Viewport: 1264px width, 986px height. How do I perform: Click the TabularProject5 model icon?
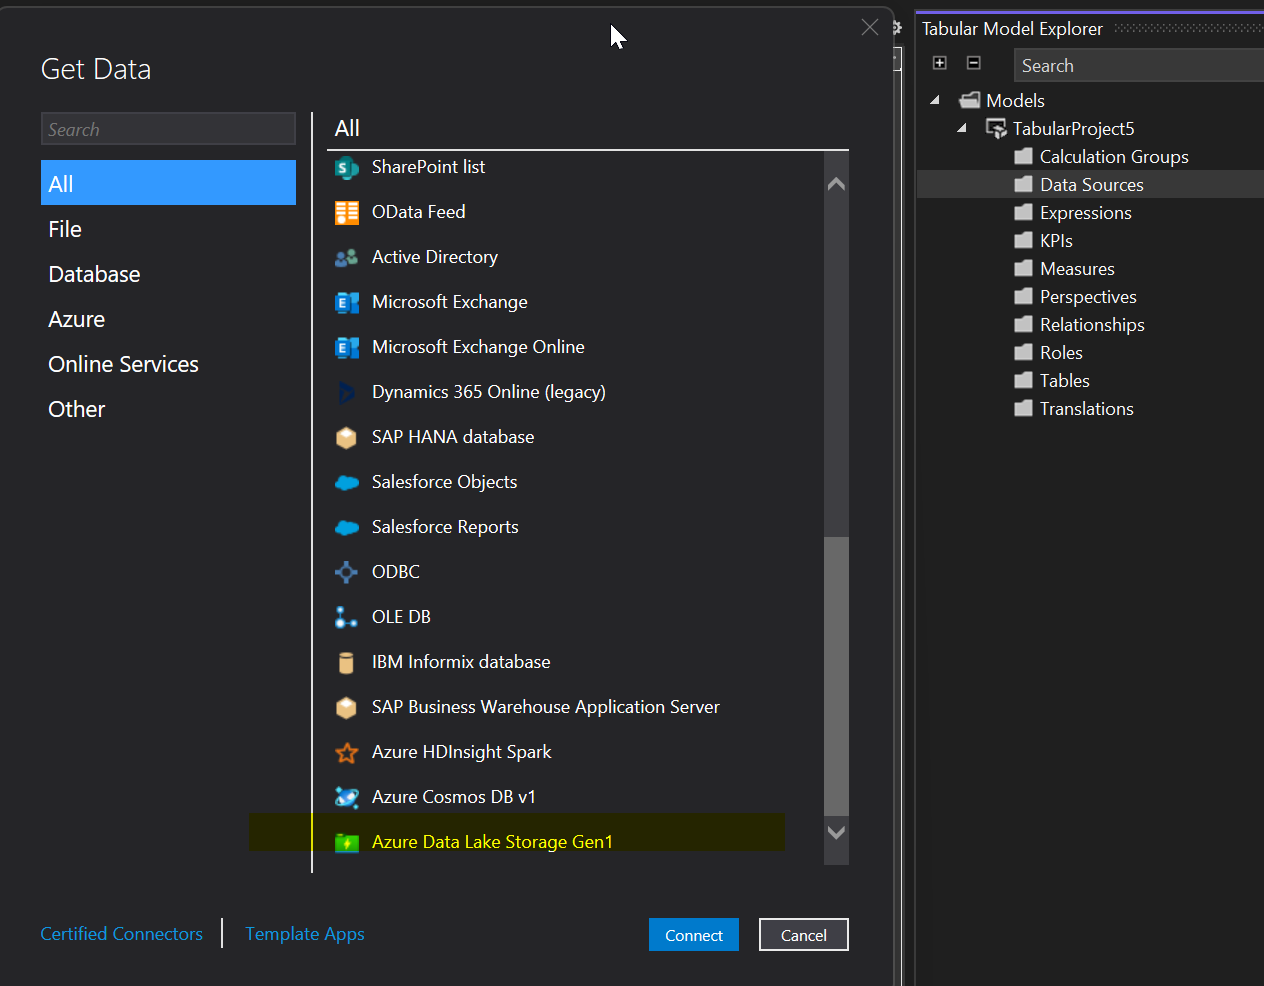pos(996,128)
